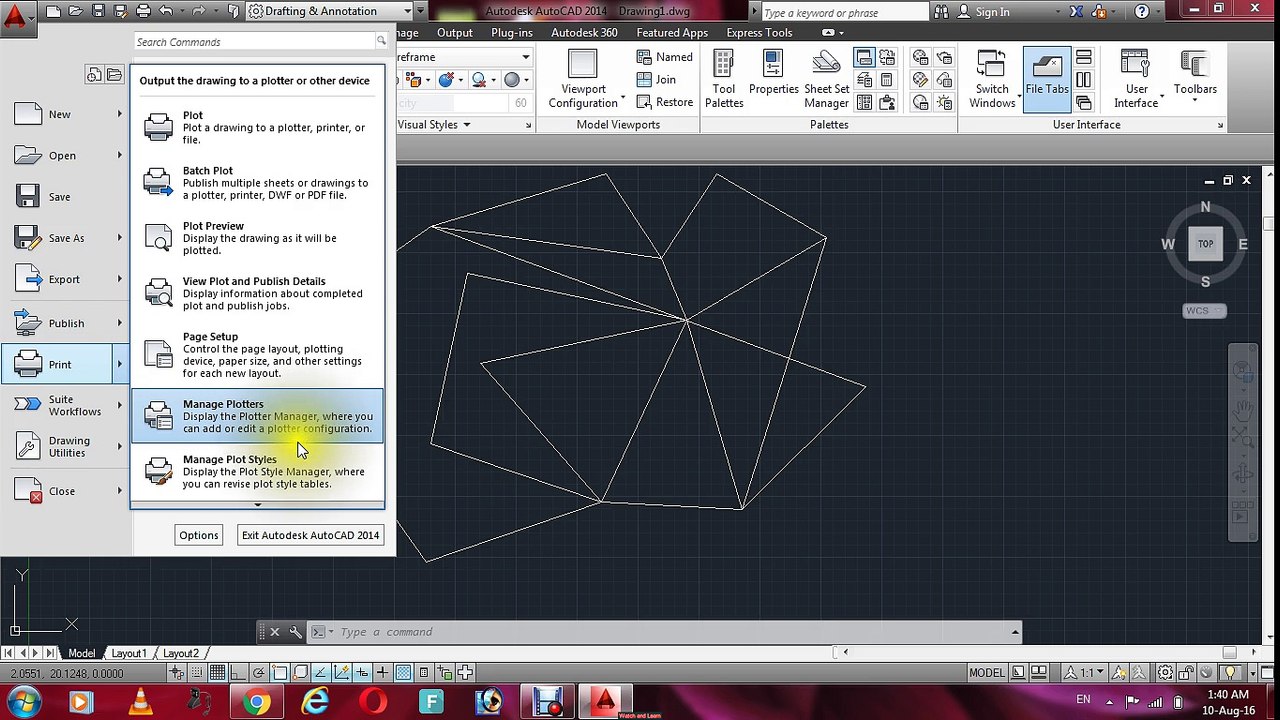Image resolution: width=1280 pixels, height=720 pixels.
Task: Switch to Express Tools tab
Action: 759,32
